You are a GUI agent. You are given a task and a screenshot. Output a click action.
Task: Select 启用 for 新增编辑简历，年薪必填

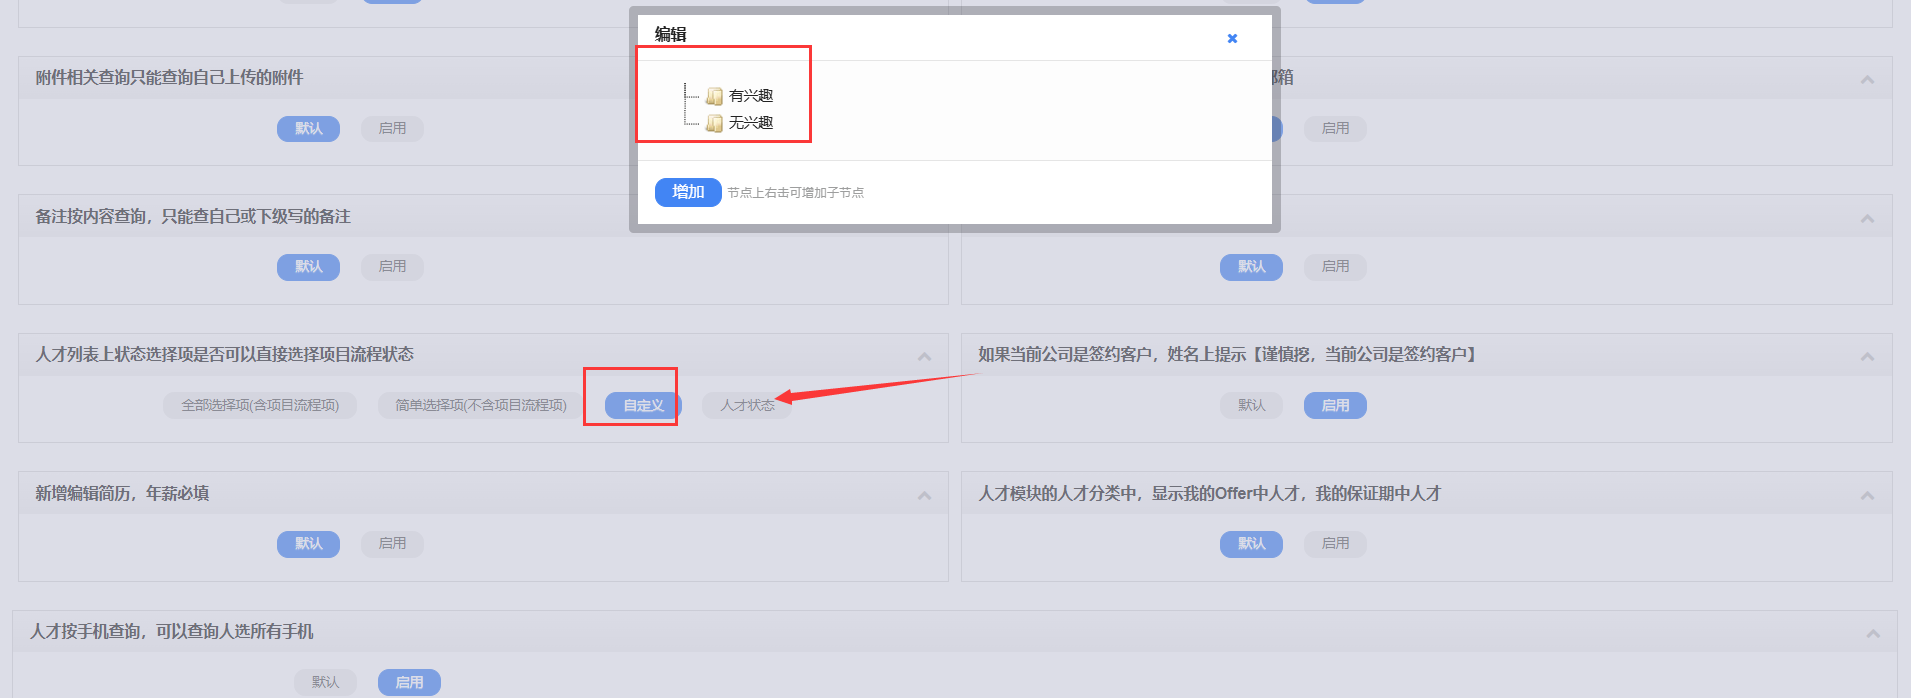point(392,544)
